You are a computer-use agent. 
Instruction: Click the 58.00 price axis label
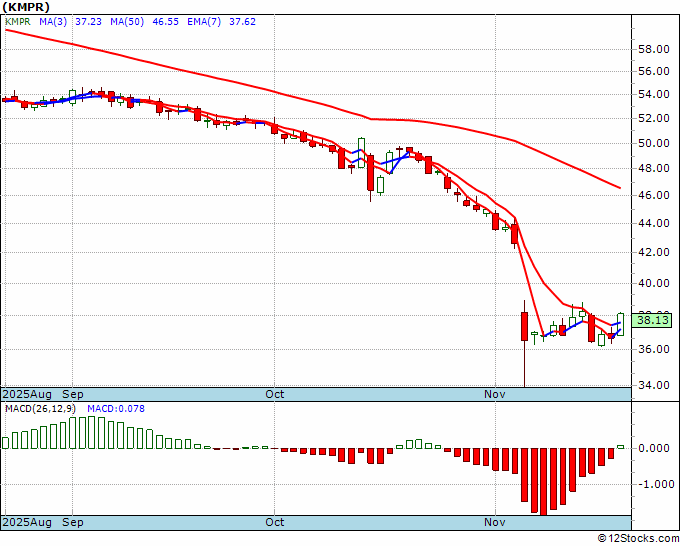pyautogui.click(x=654, y=49)
